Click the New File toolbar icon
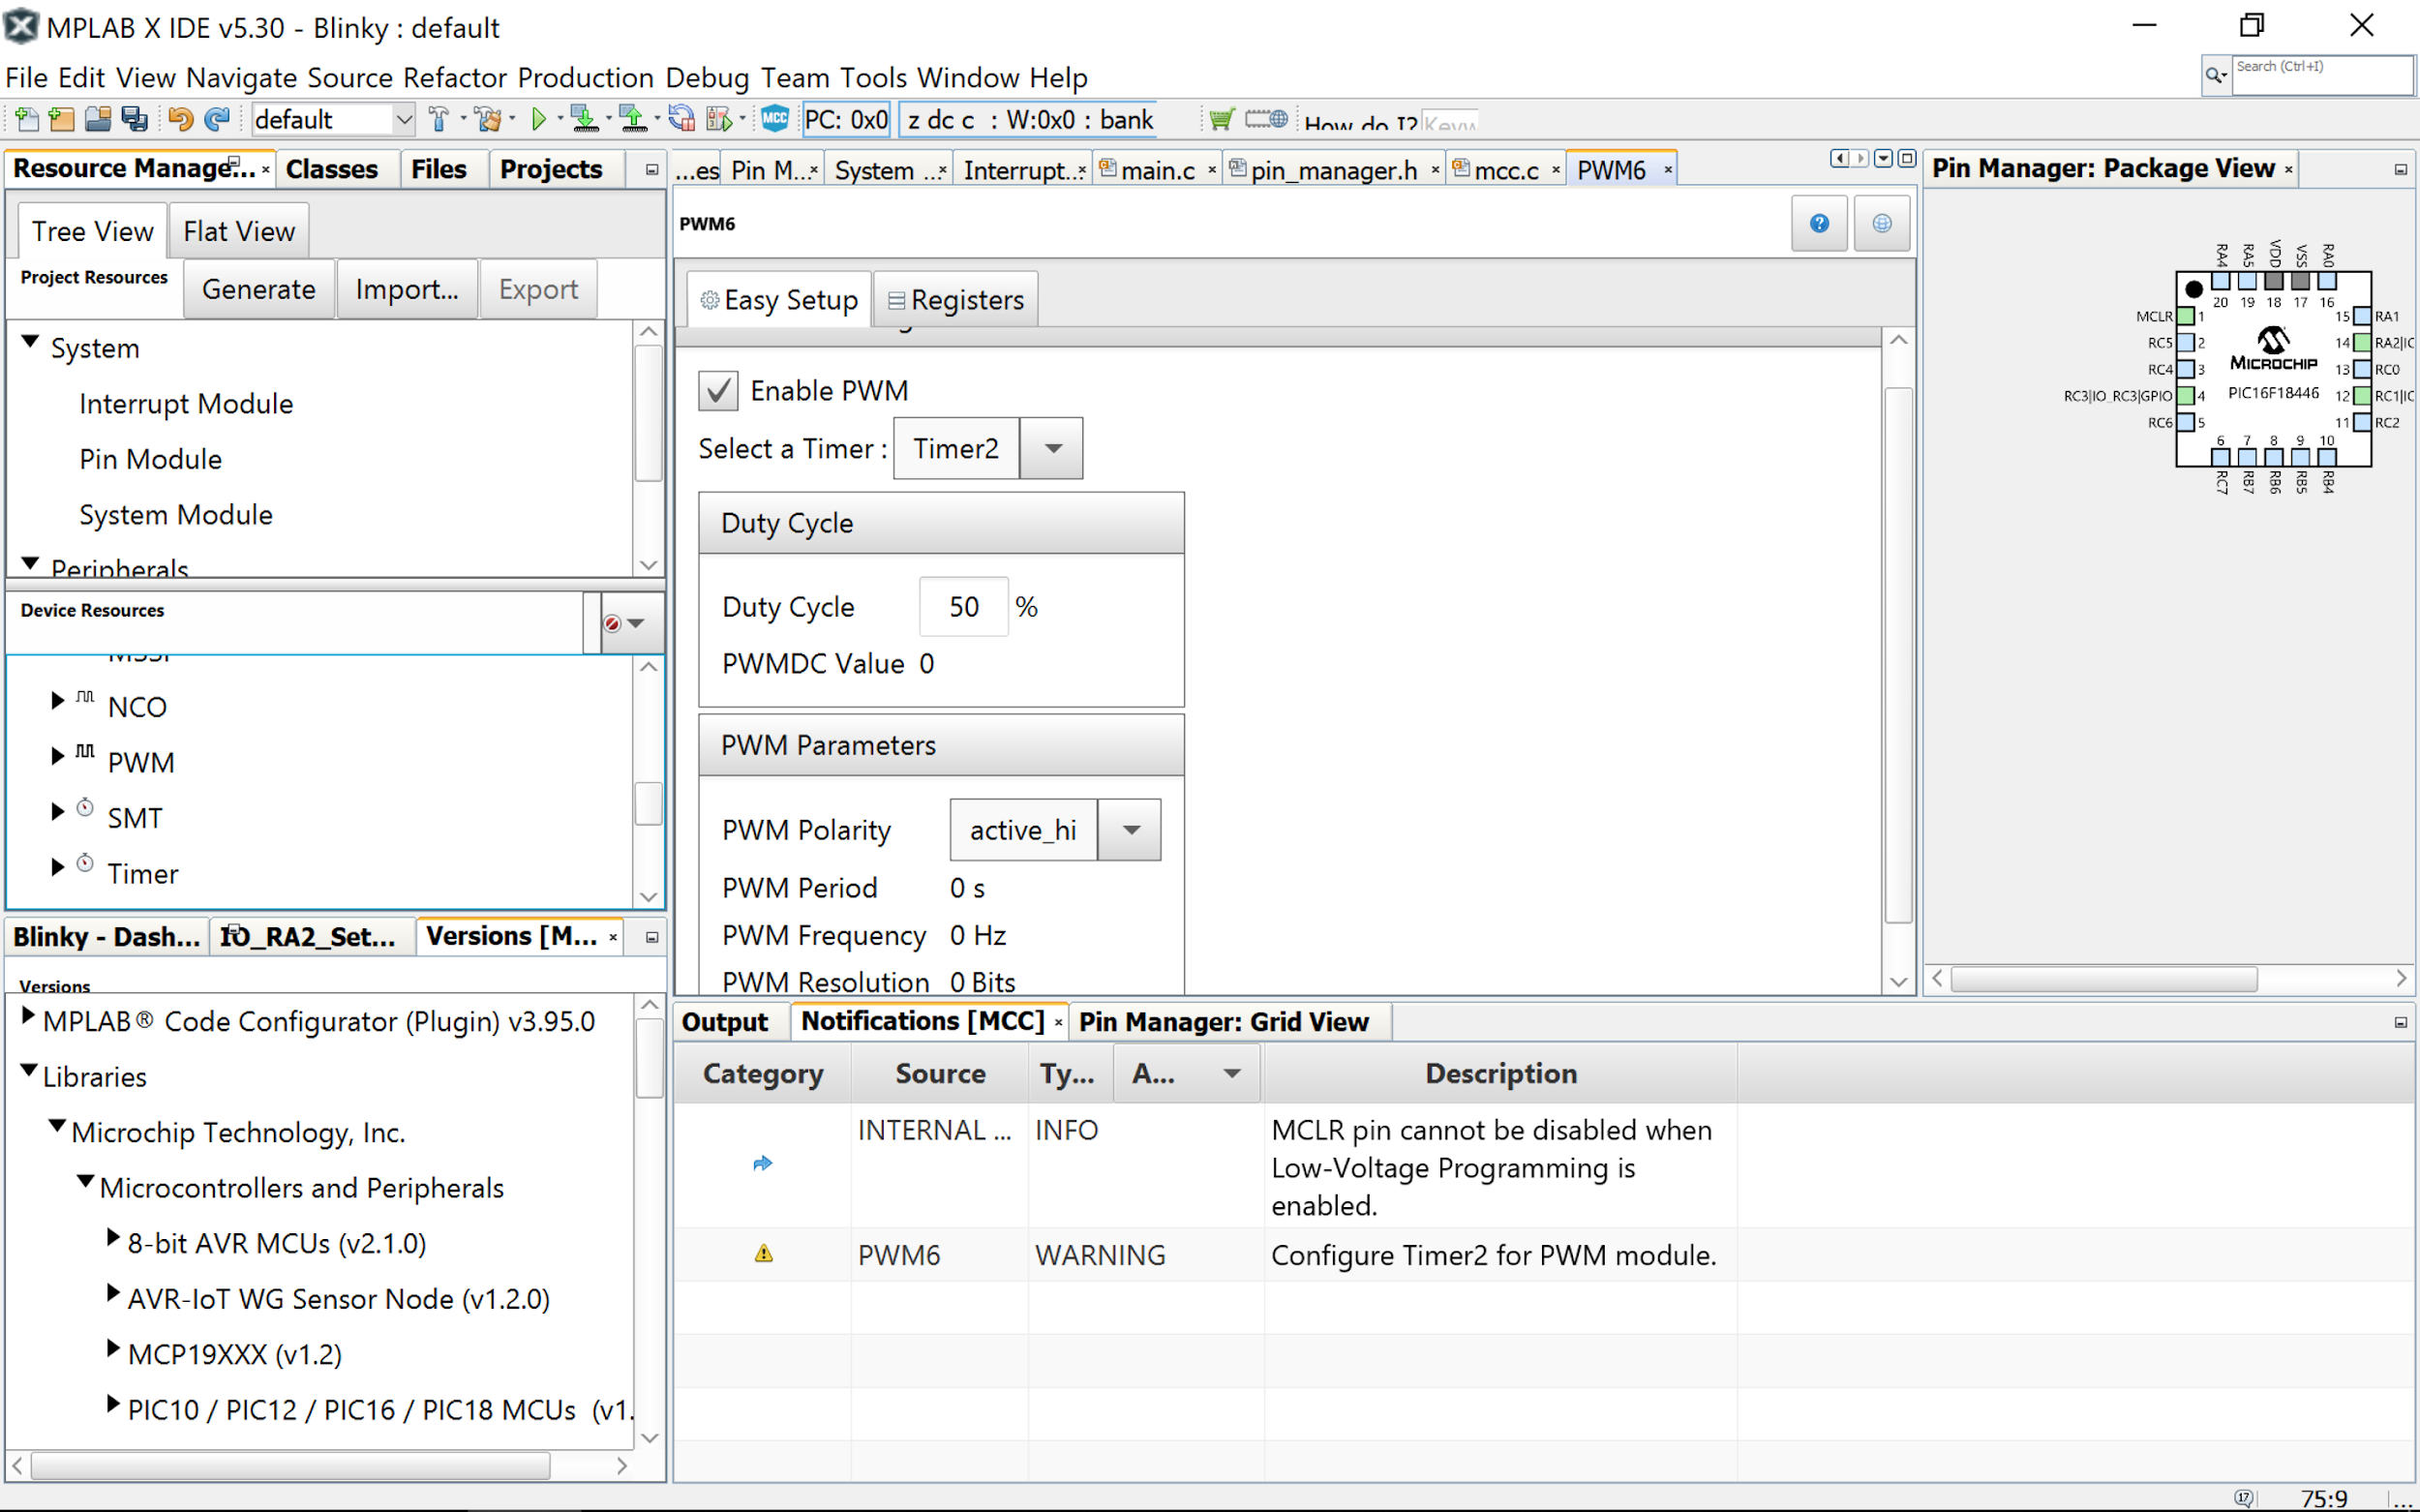This screenshot has width=2420, height=1512. tap(27, 120)
